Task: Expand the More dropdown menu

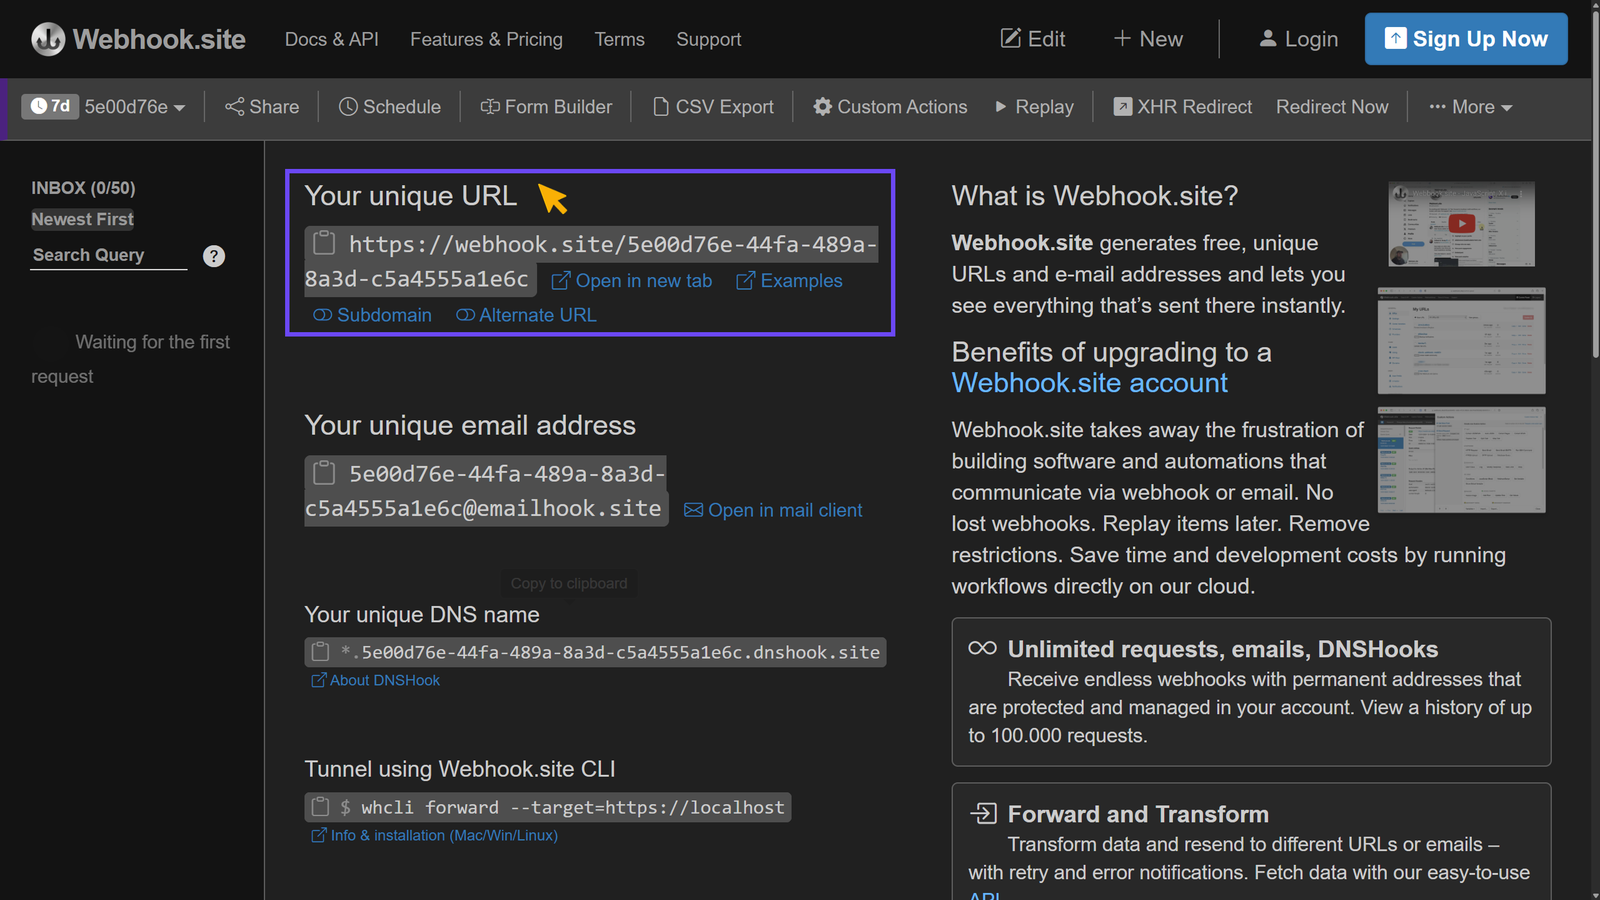Action: (1471, 107)
